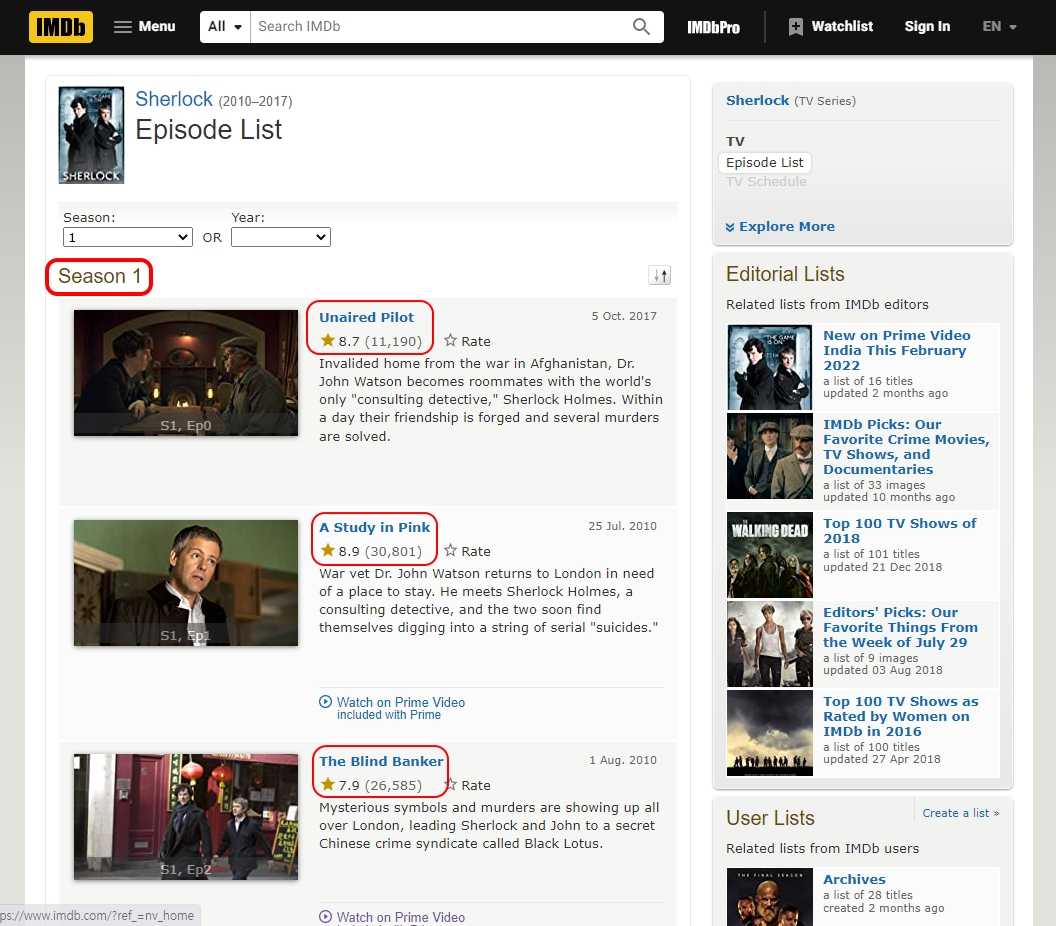Rate A Study in Pink star
1056x926 pixels.
[467, 551]
